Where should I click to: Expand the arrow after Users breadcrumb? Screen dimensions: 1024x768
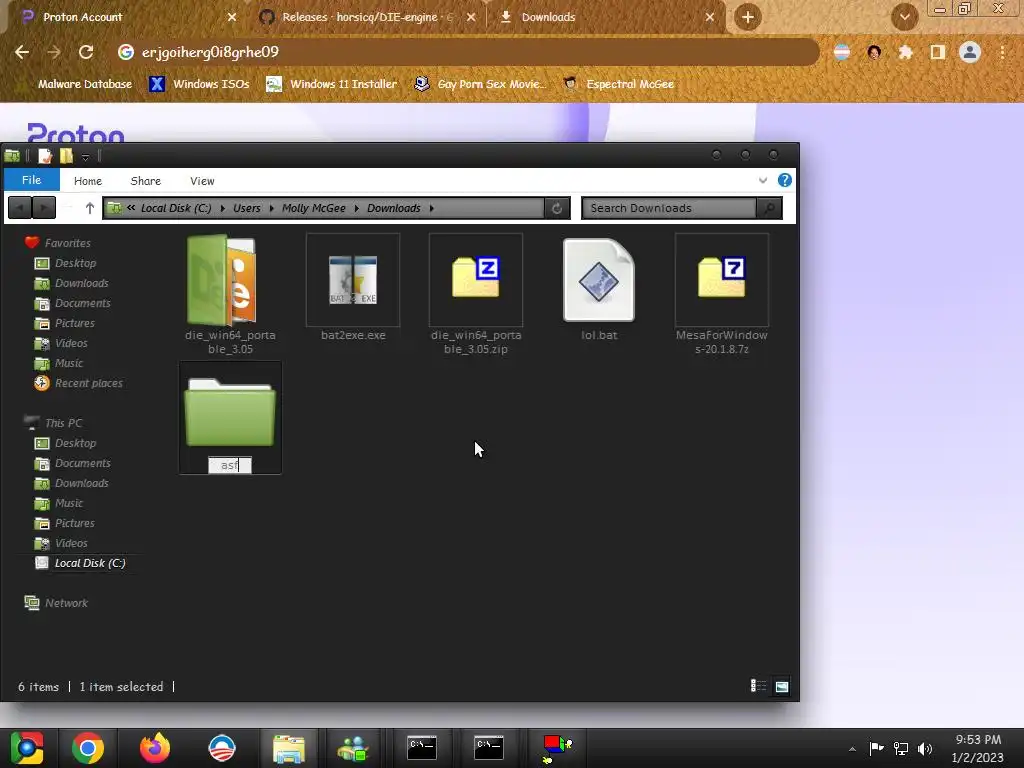[x=272, y=208]
